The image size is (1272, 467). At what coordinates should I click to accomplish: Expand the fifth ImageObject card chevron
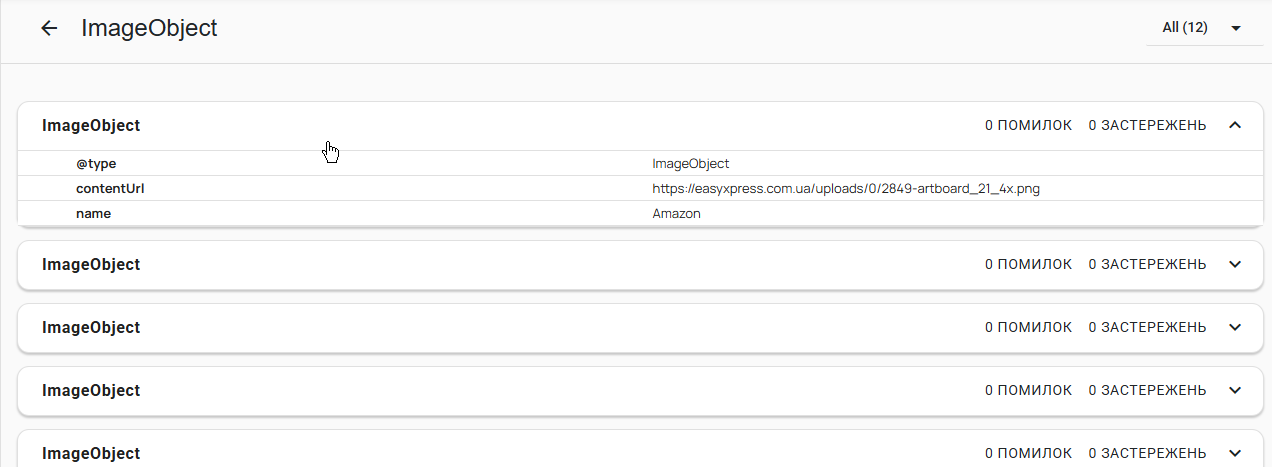click(x=1234, y=453)
